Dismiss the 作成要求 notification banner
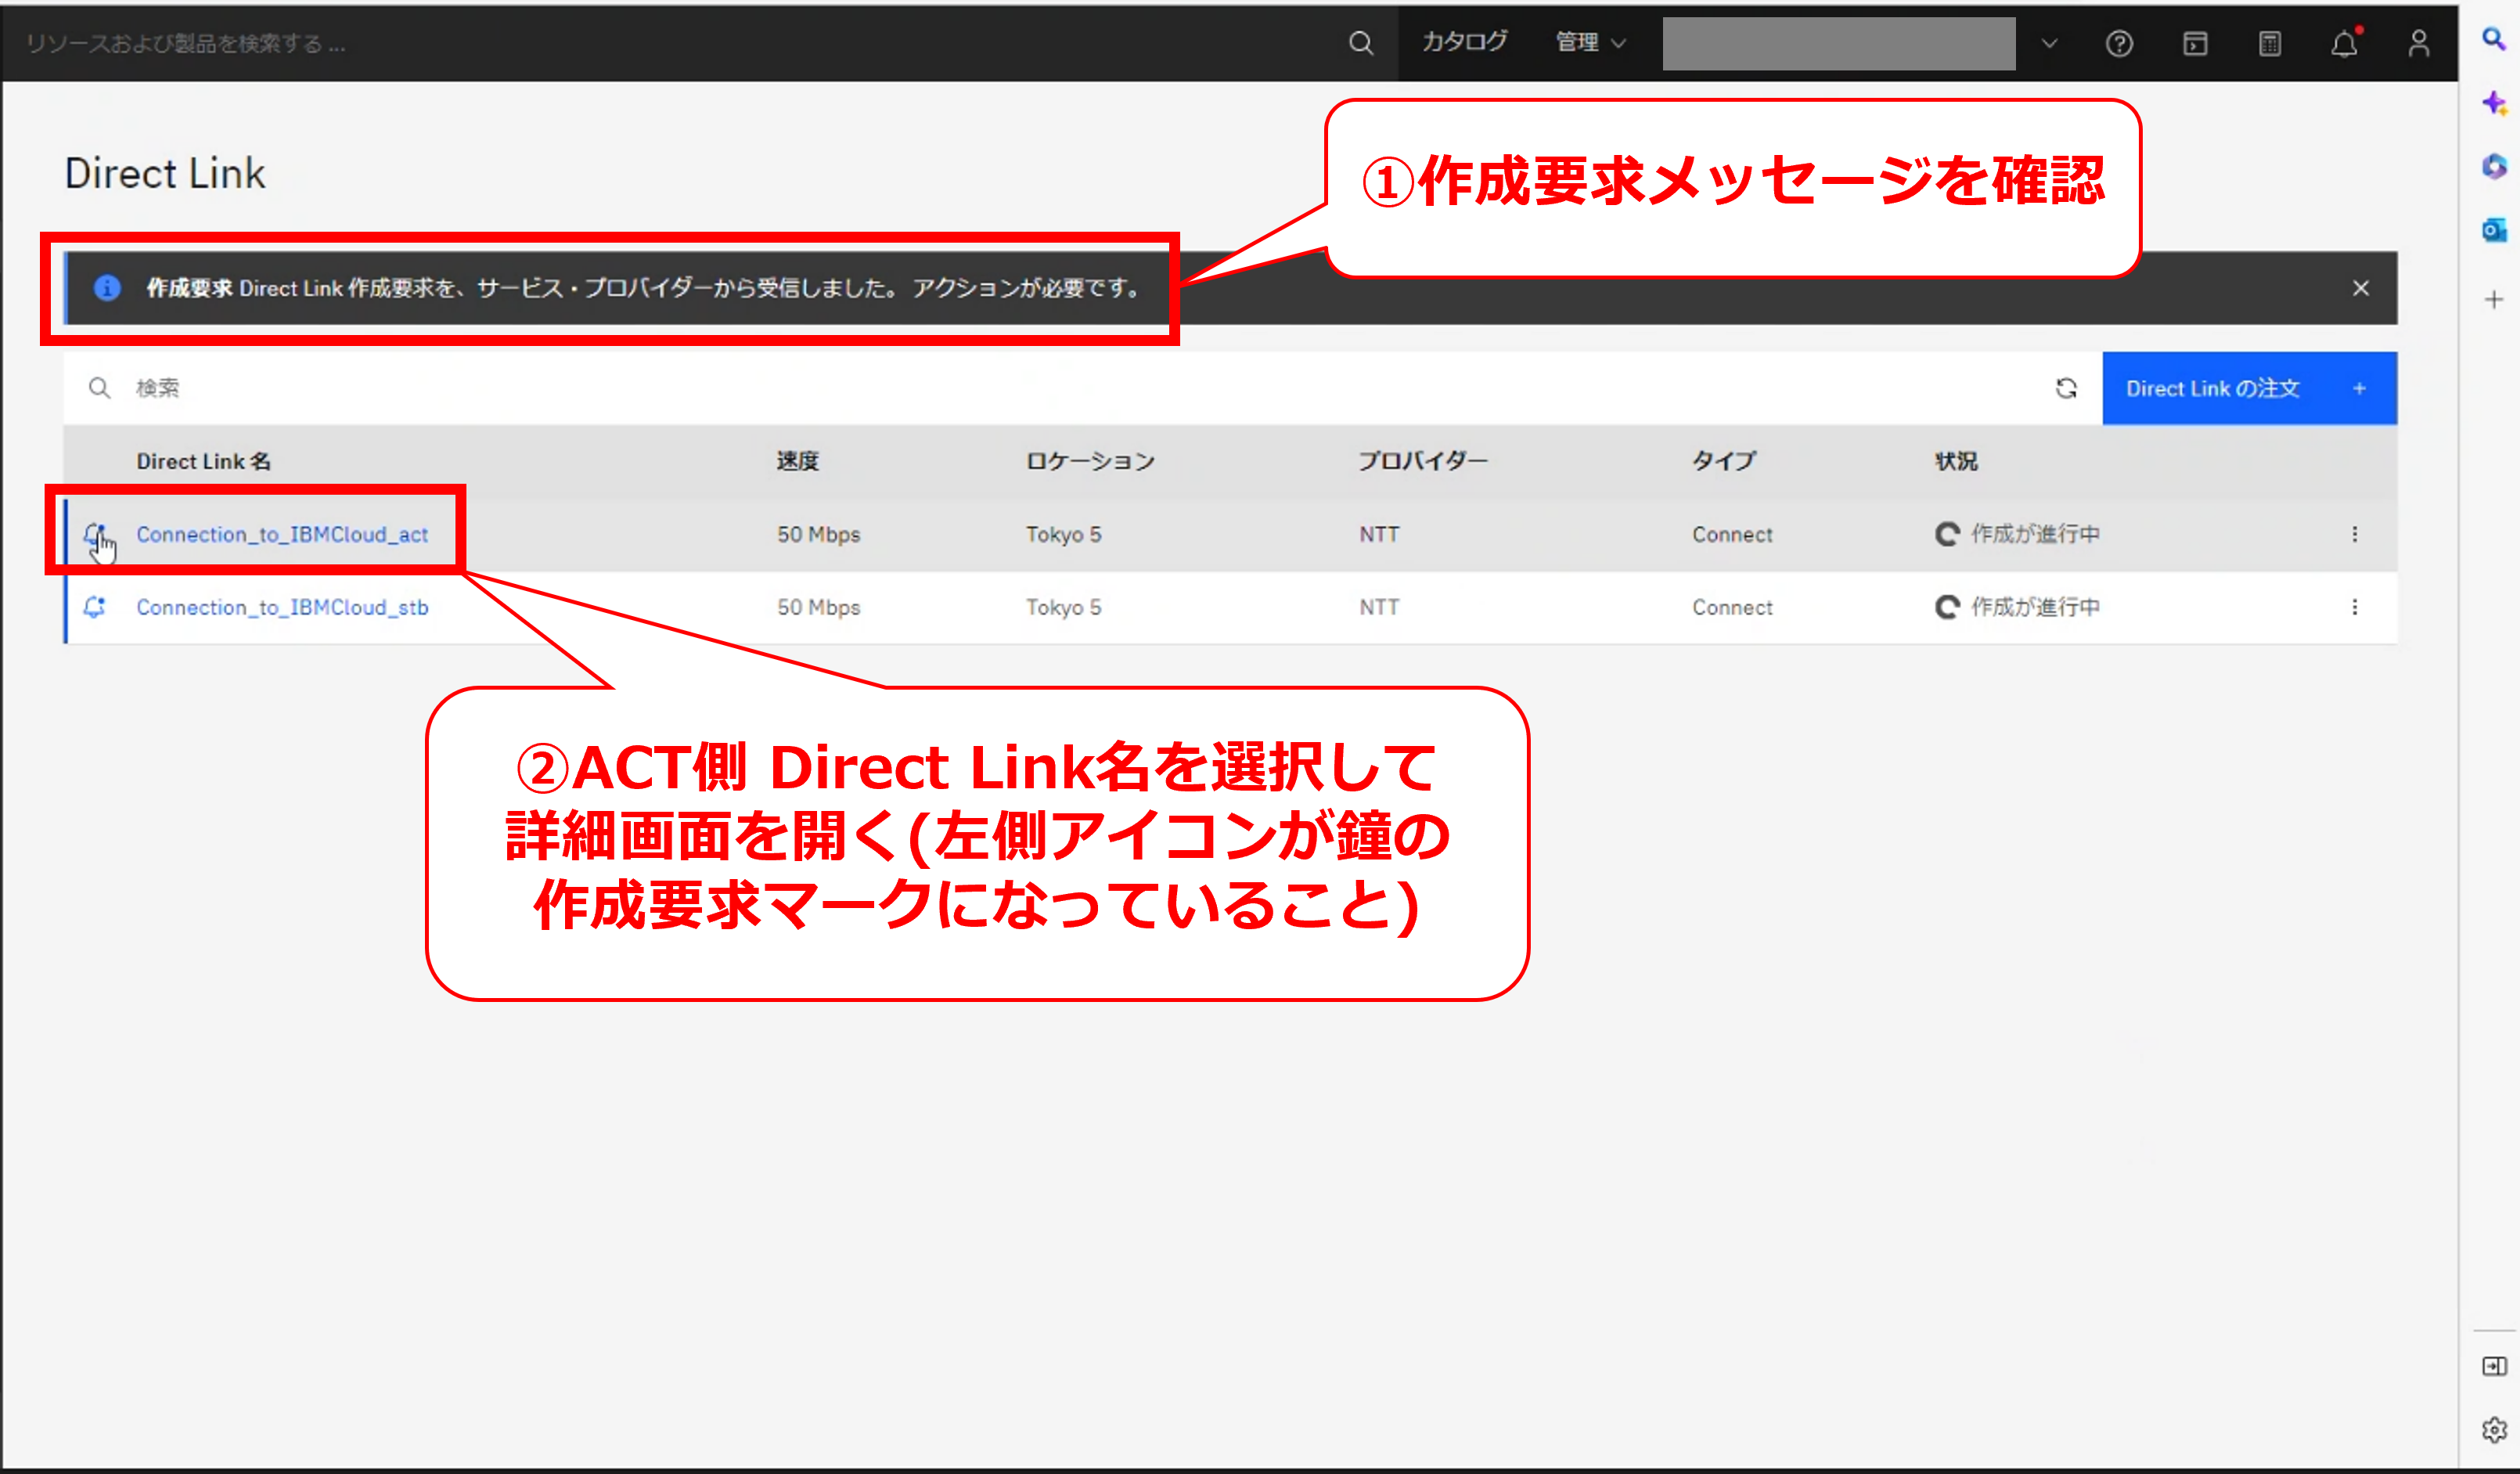 pyautogui.click(x=2360, y=288)
